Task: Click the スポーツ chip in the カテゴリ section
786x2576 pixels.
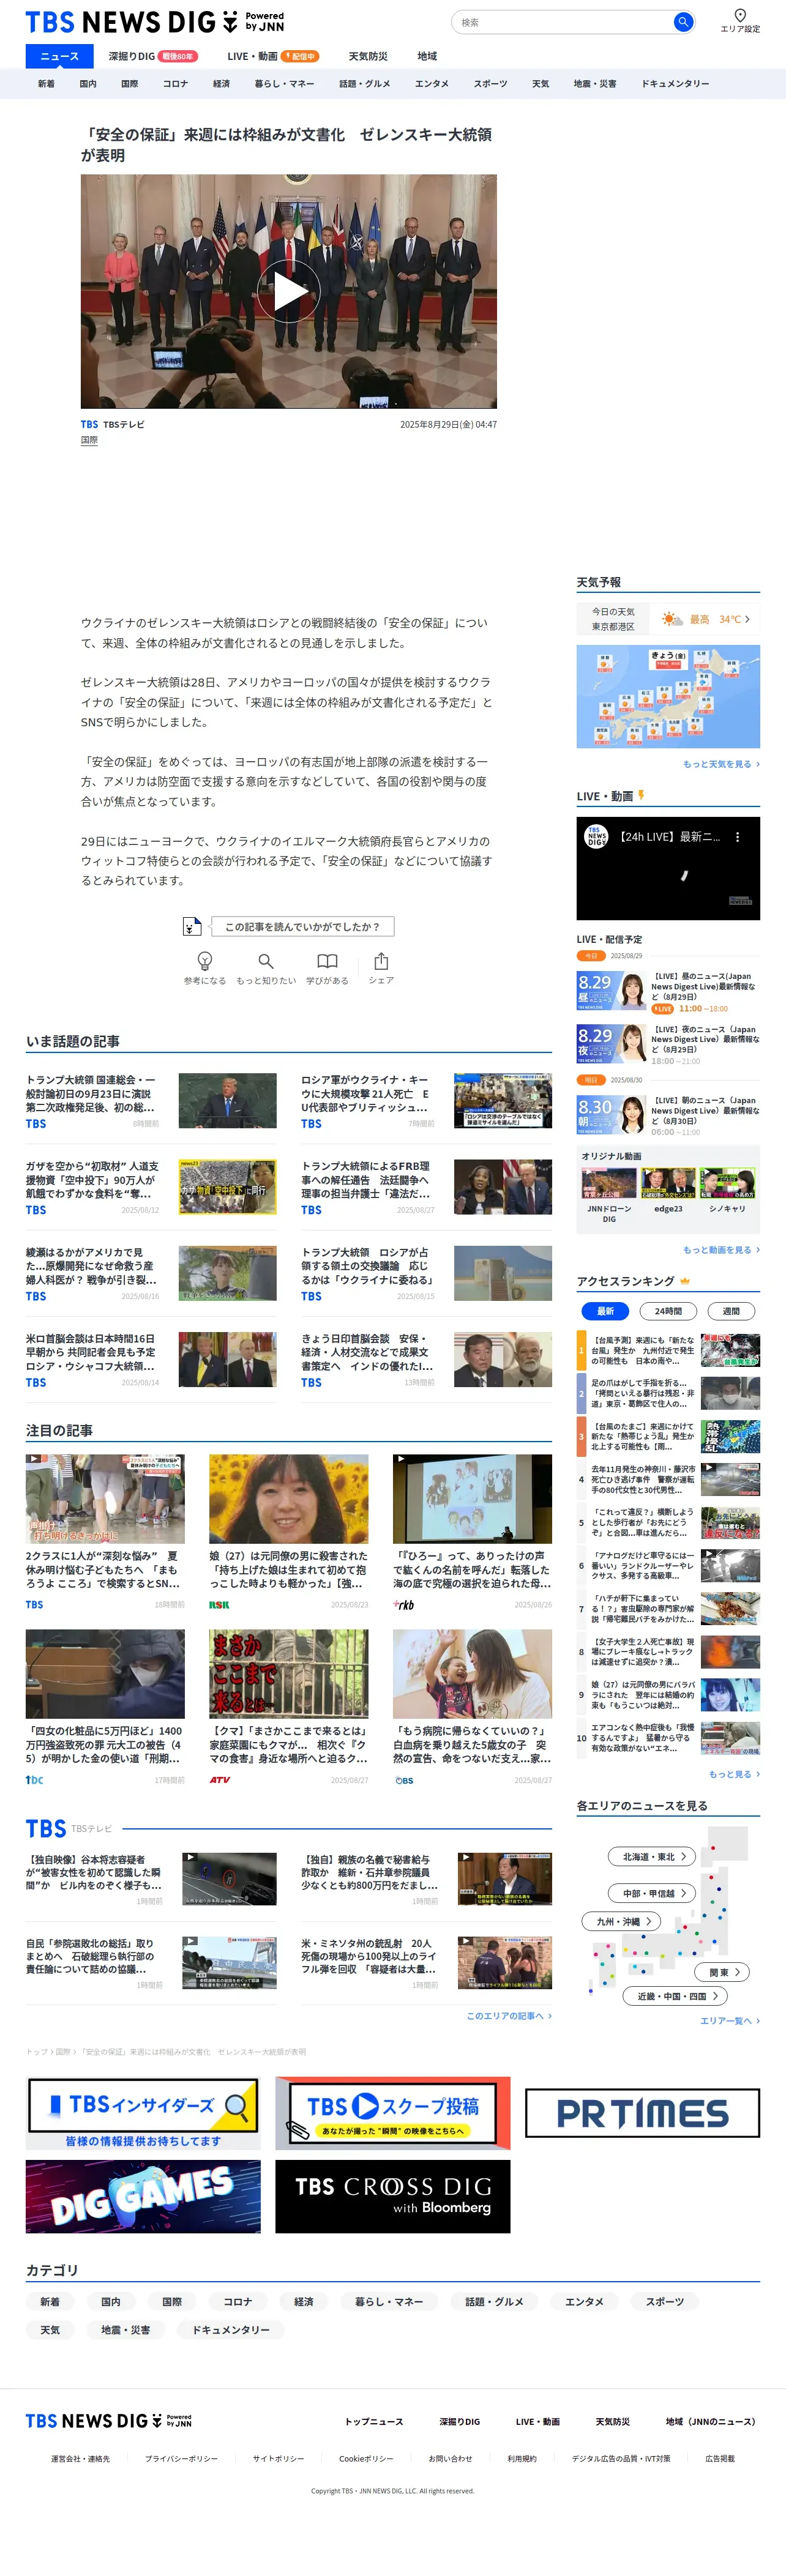Action: point(665,2301)
